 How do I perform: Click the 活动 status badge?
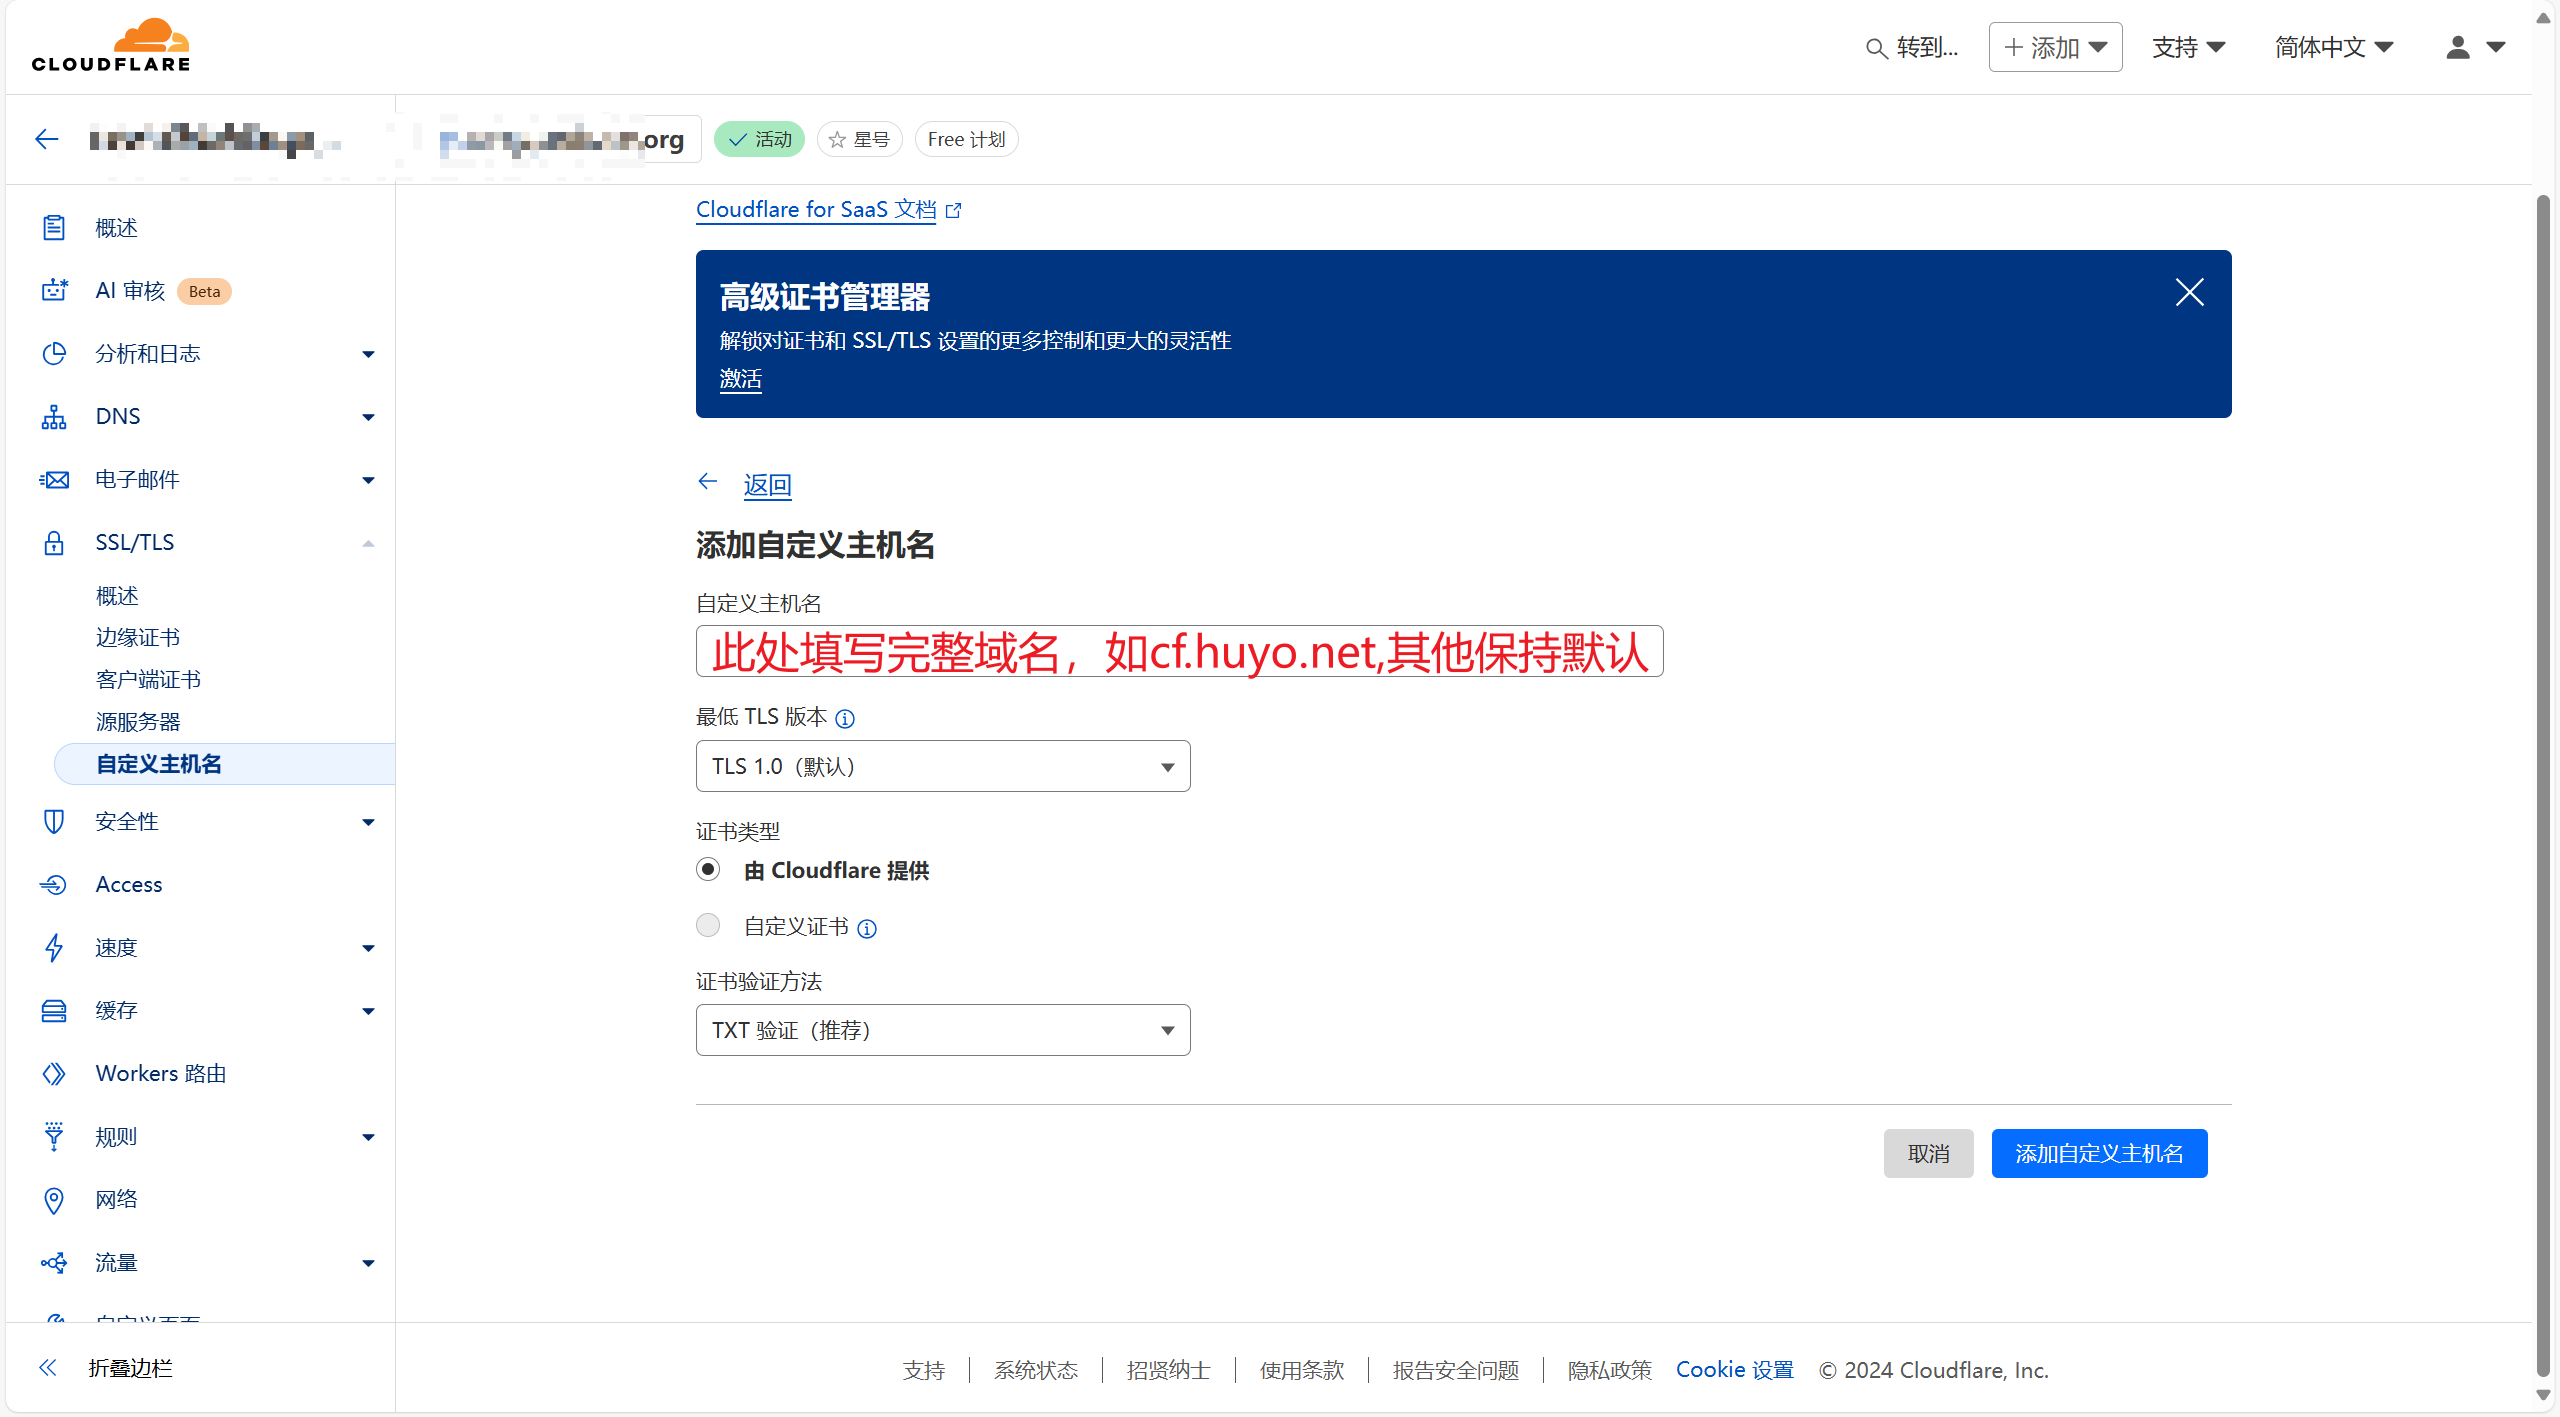[x=759, y=140]
